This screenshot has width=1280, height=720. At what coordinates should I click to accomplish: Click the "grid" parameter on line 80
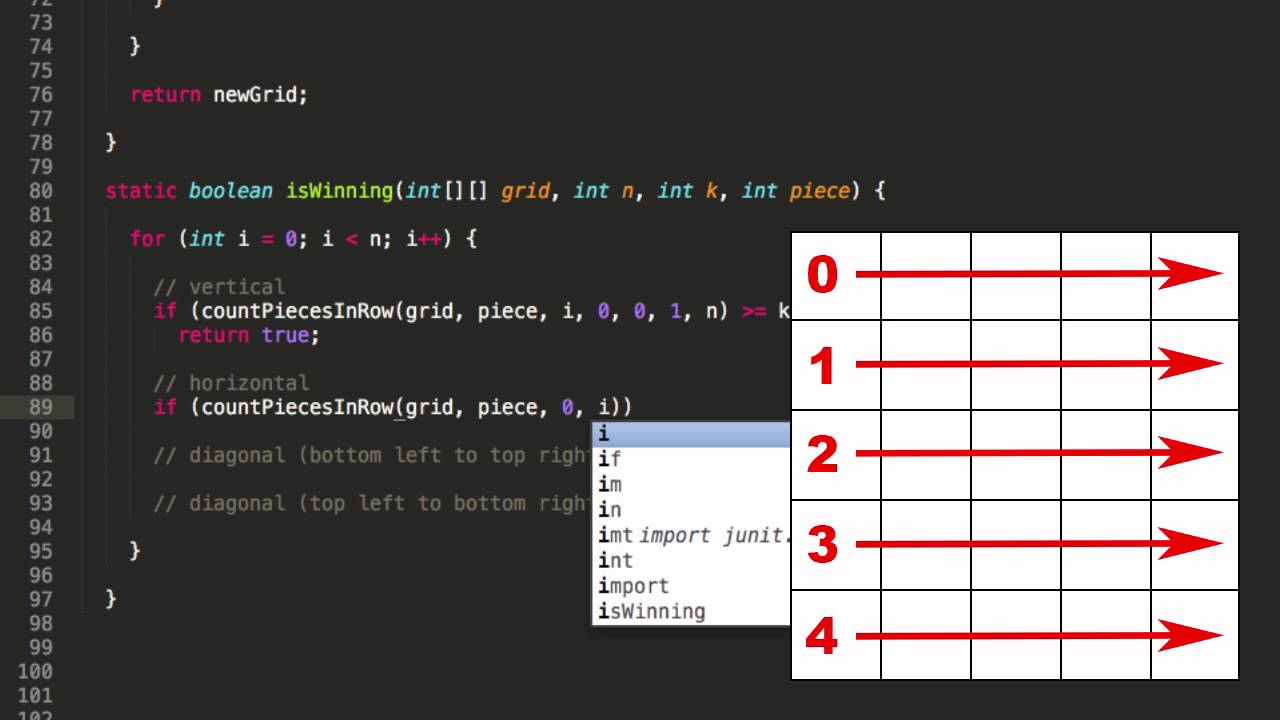click(526, 191)
